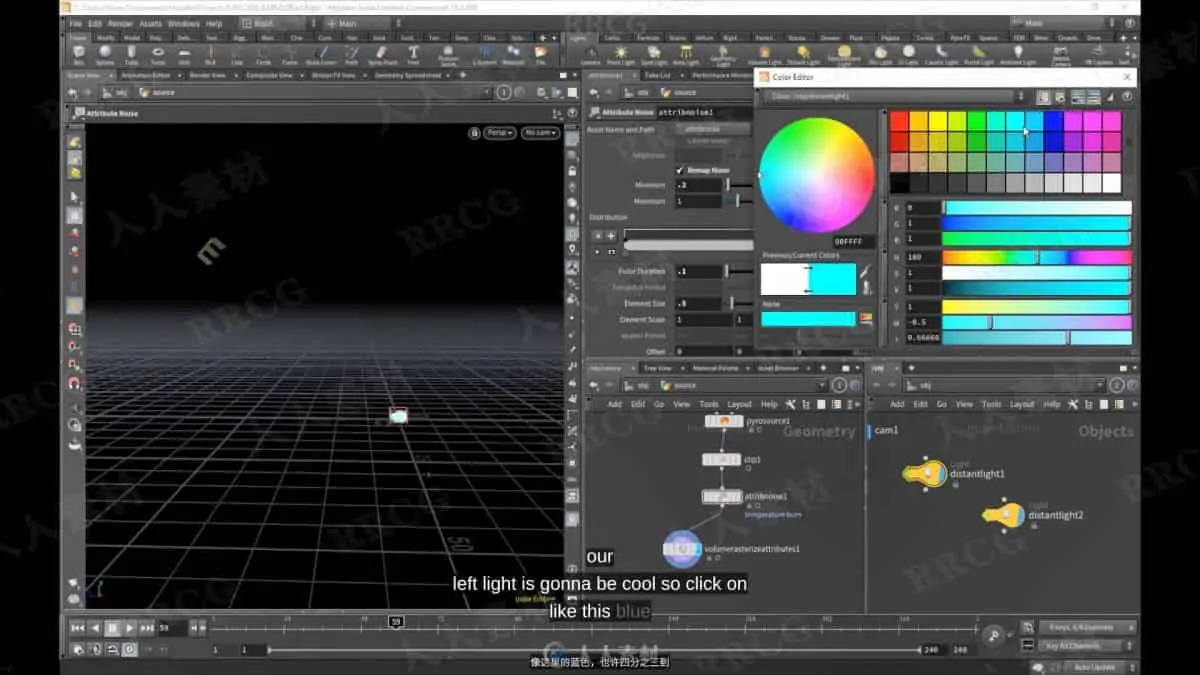
Task: Jump to the first frame
Action: [77, 628]
